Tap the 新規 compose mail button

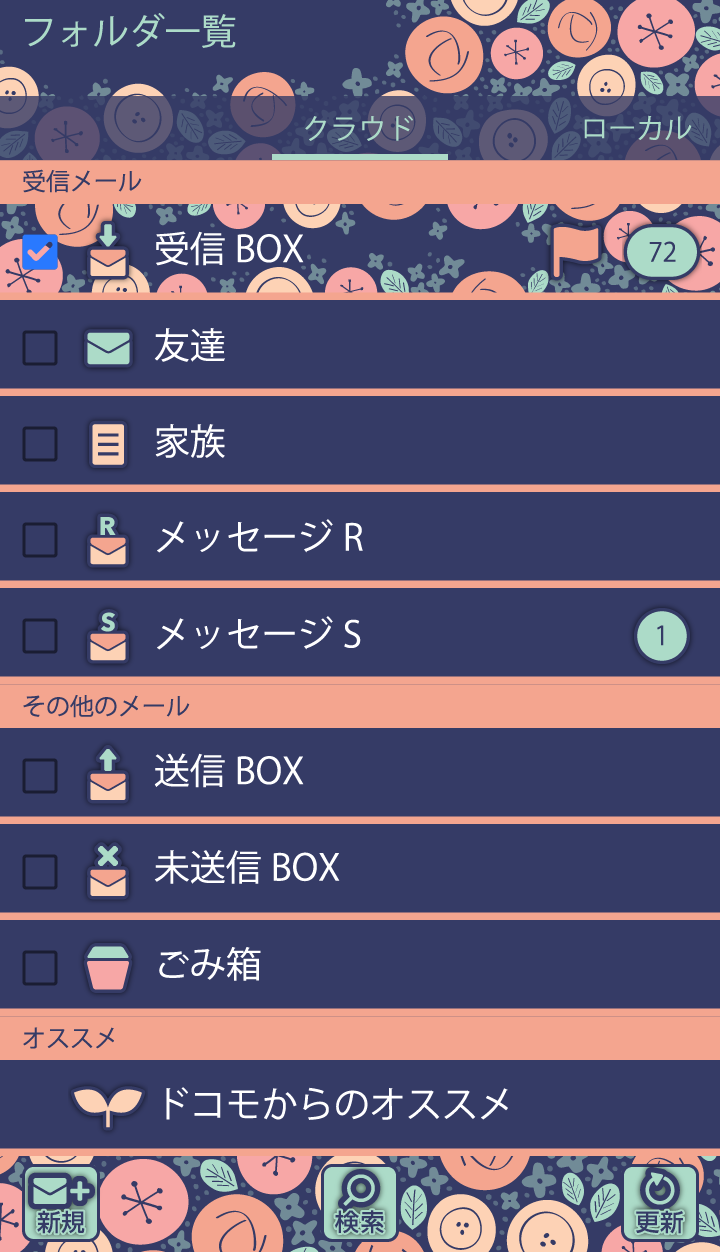[61, 1203]
